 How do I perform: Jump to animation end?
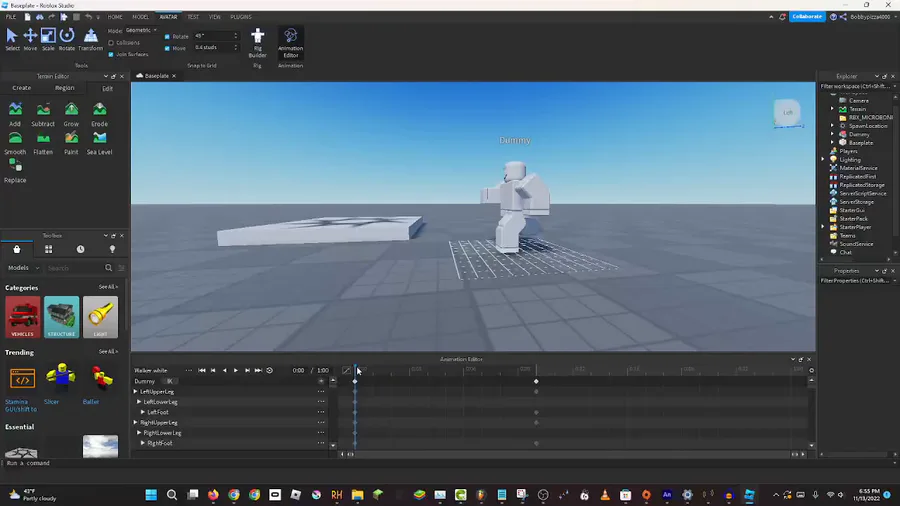[x=258, y=371]
